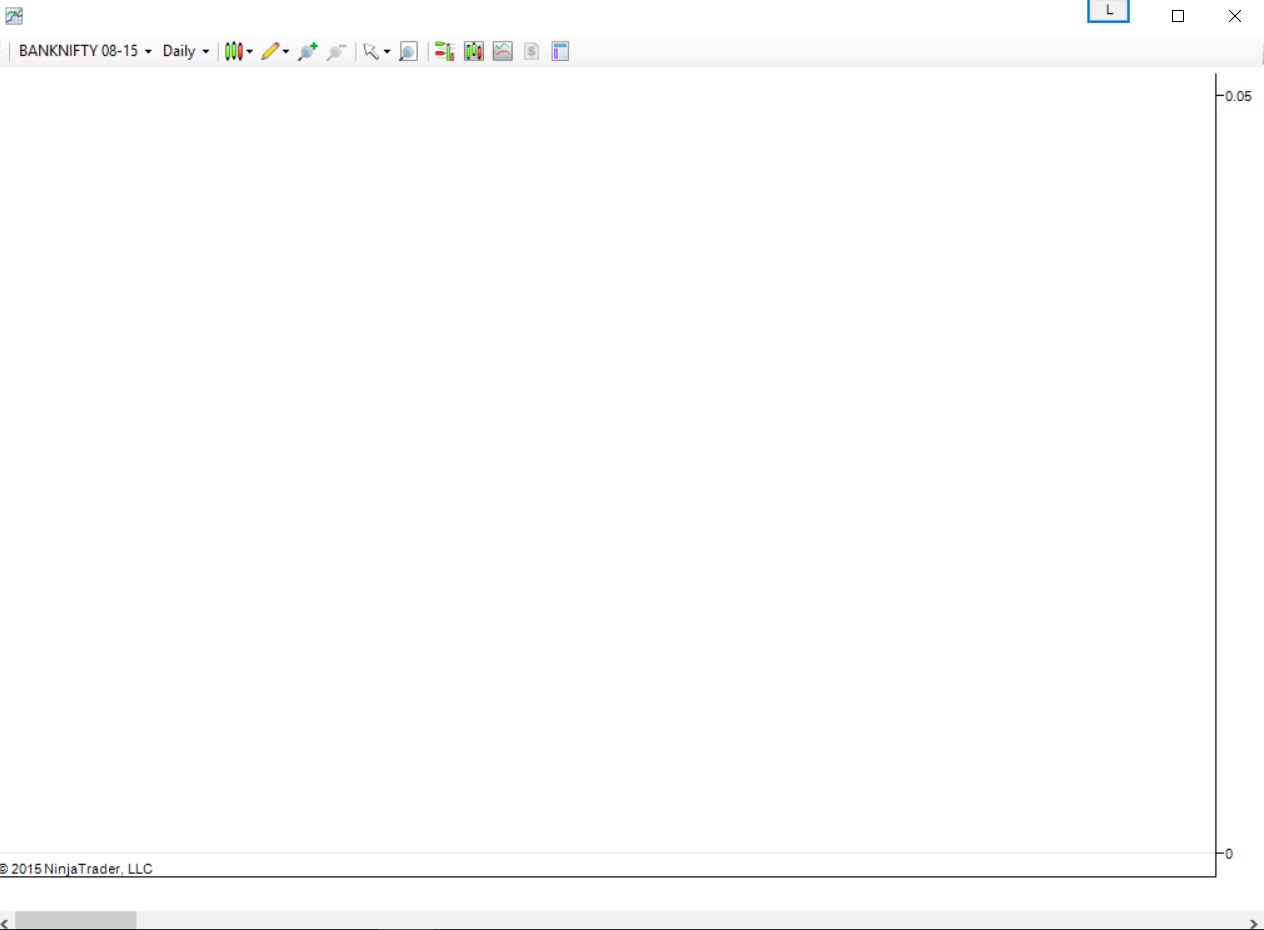The image size is (1264, 930).
Task: Click the horizontal scrollbar thumb
Action: (x=76, y=921)
